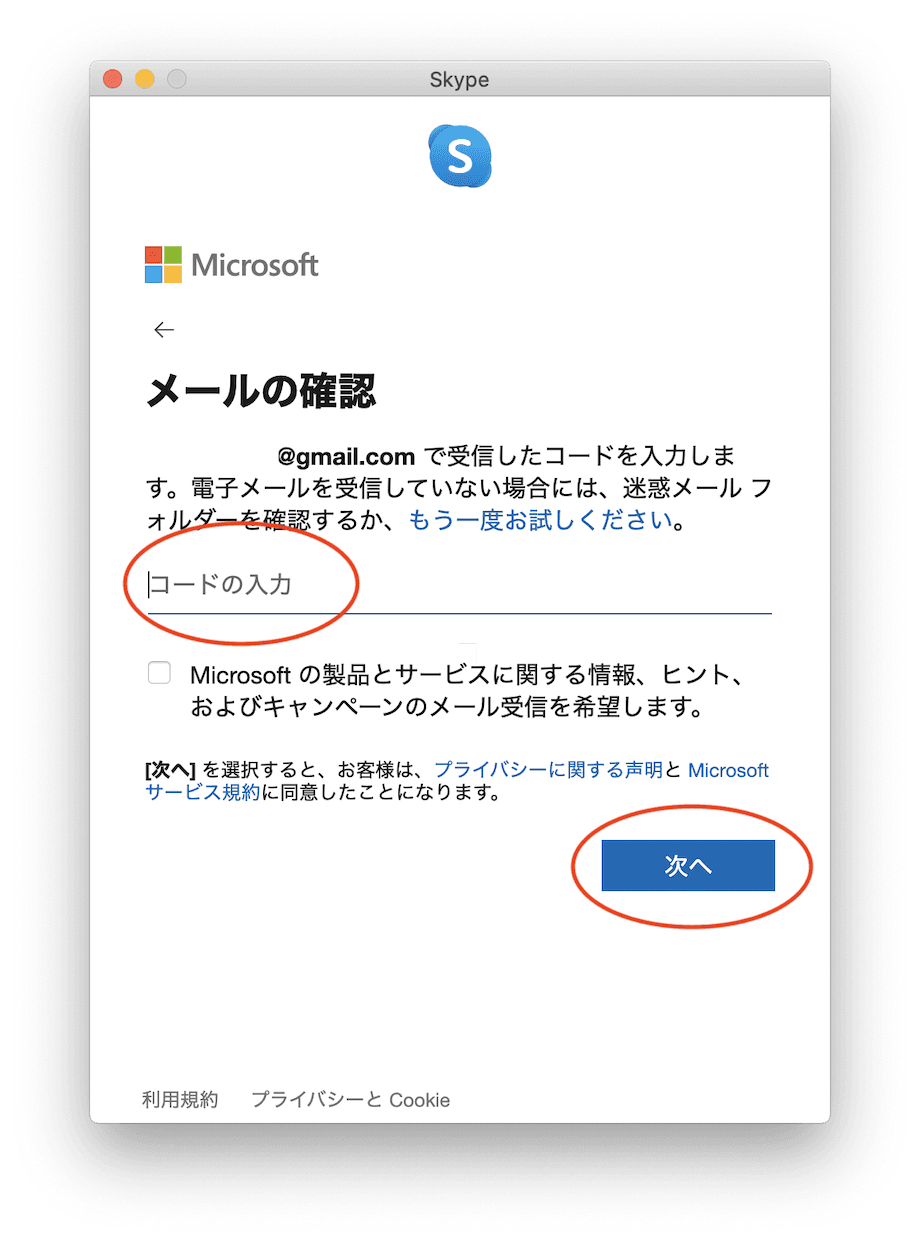This screenshot has height=1242, width=920.
Task: Open the Microsoft サービス規約 link
Action: click(x=457, y=781)
